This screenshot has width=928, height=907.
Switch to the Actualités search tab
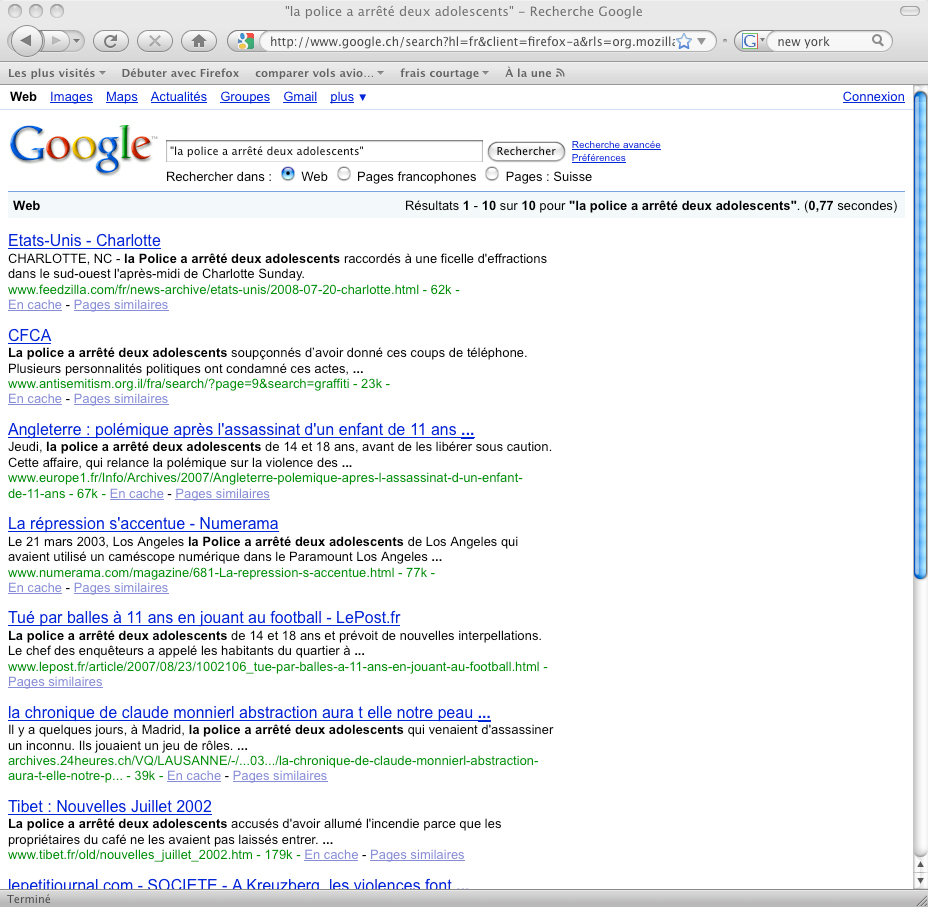(x=179, y=96)
